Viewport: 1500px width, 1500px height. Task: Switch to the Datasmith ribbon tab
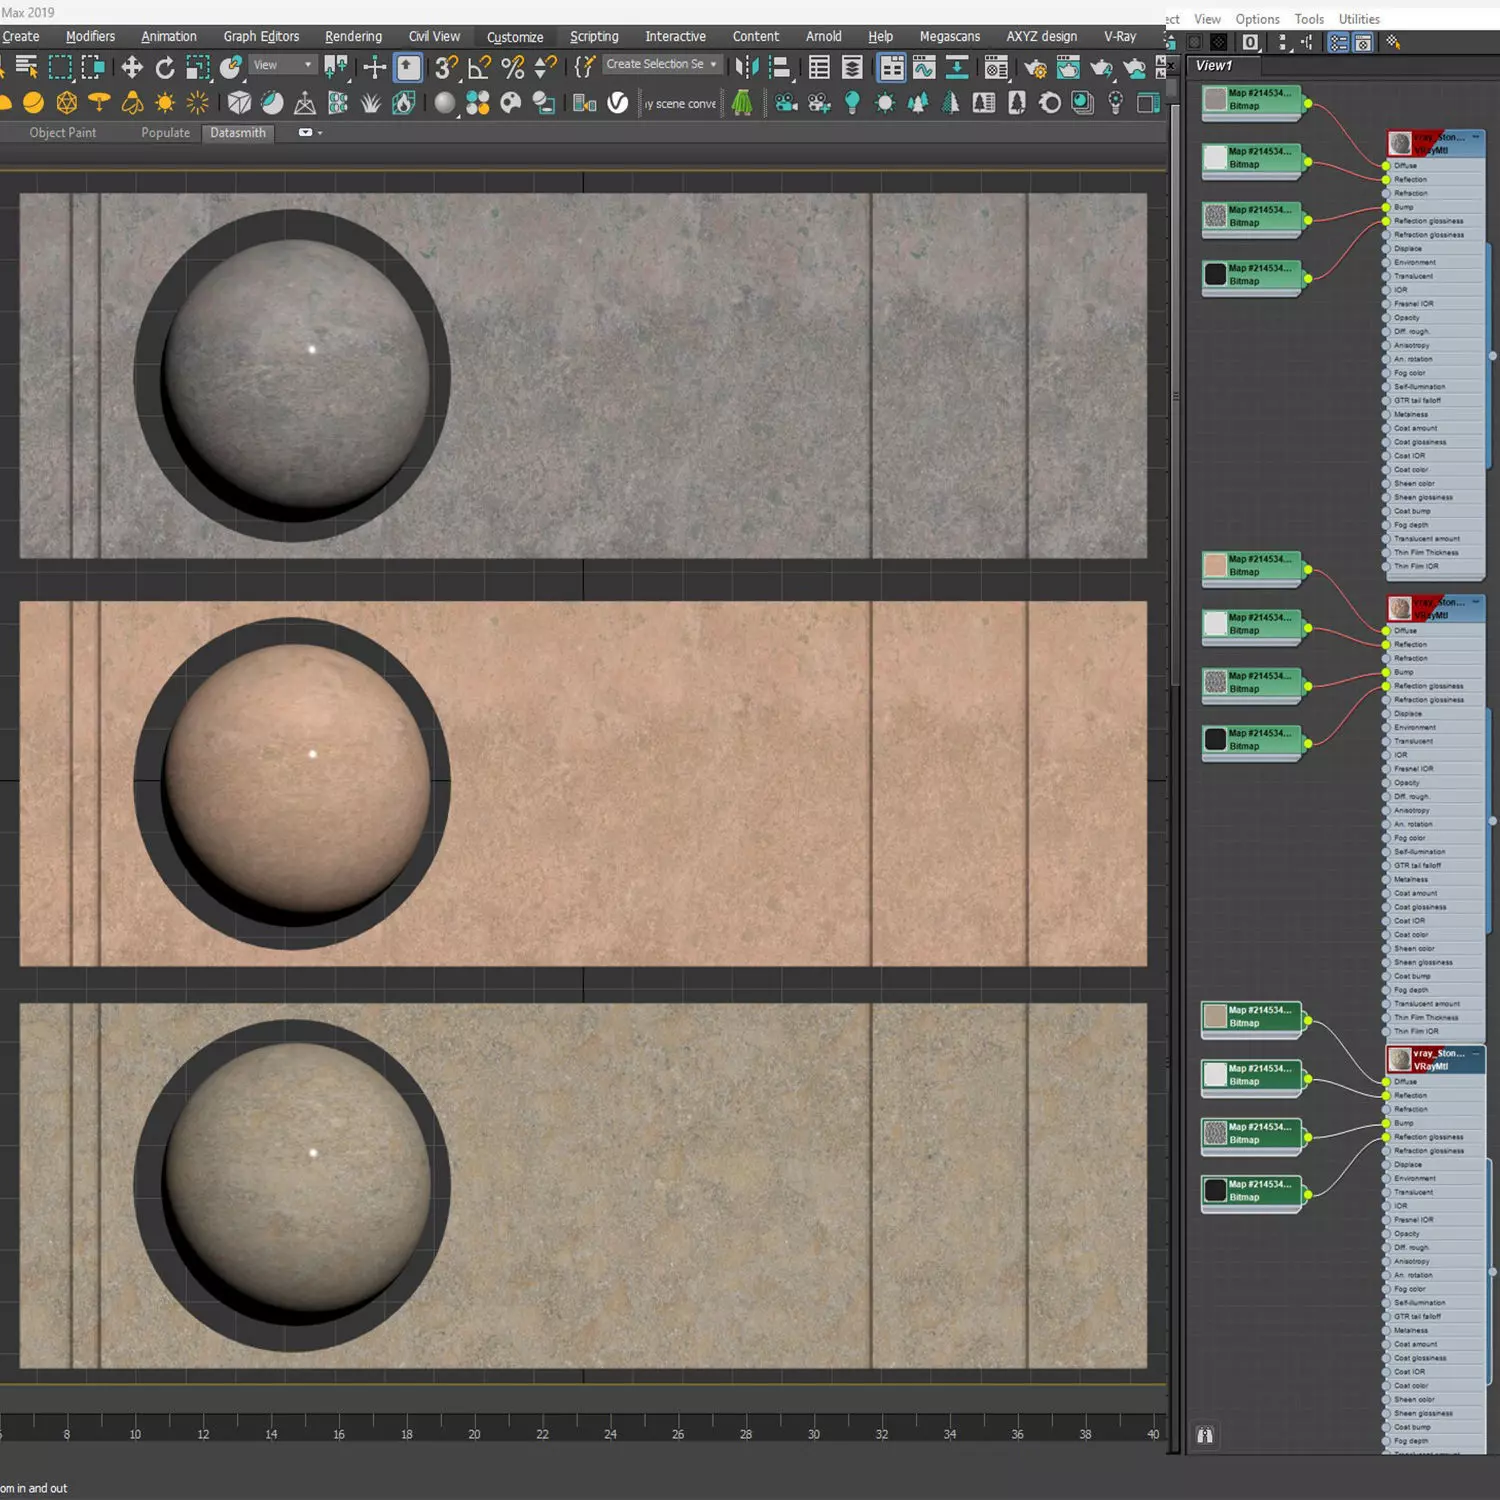coord(238,133)
